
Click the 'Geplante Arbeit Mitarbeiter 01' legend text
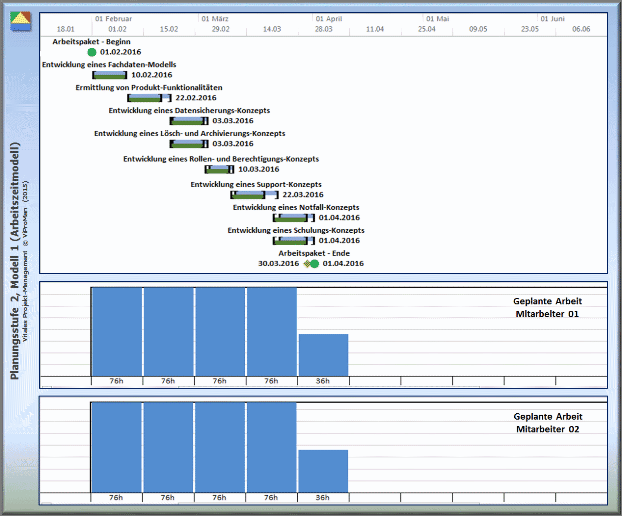[x=547, y=307]
